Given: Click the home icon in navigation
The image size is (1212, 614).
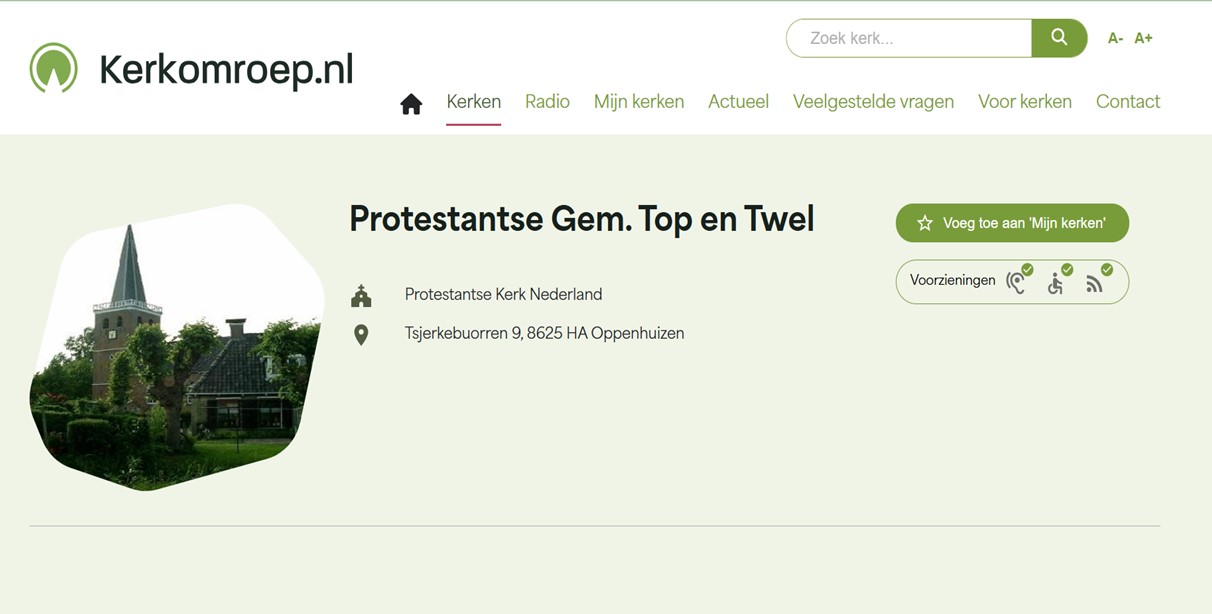Looking at the screenshot, I should tap(411, 104).
